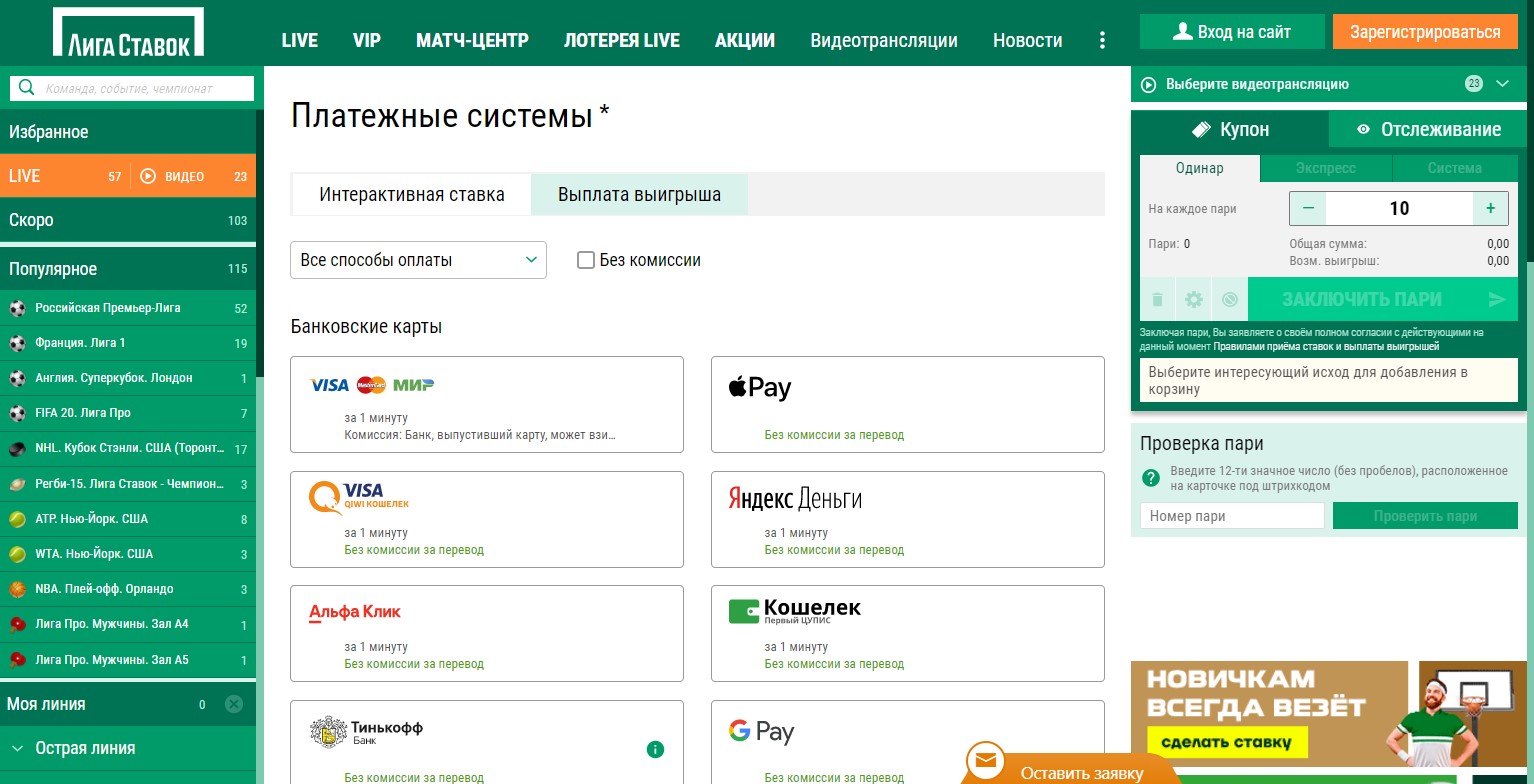Select the Отслеживание tab
Screen dimensions: 1534x784
[1428, 130]
